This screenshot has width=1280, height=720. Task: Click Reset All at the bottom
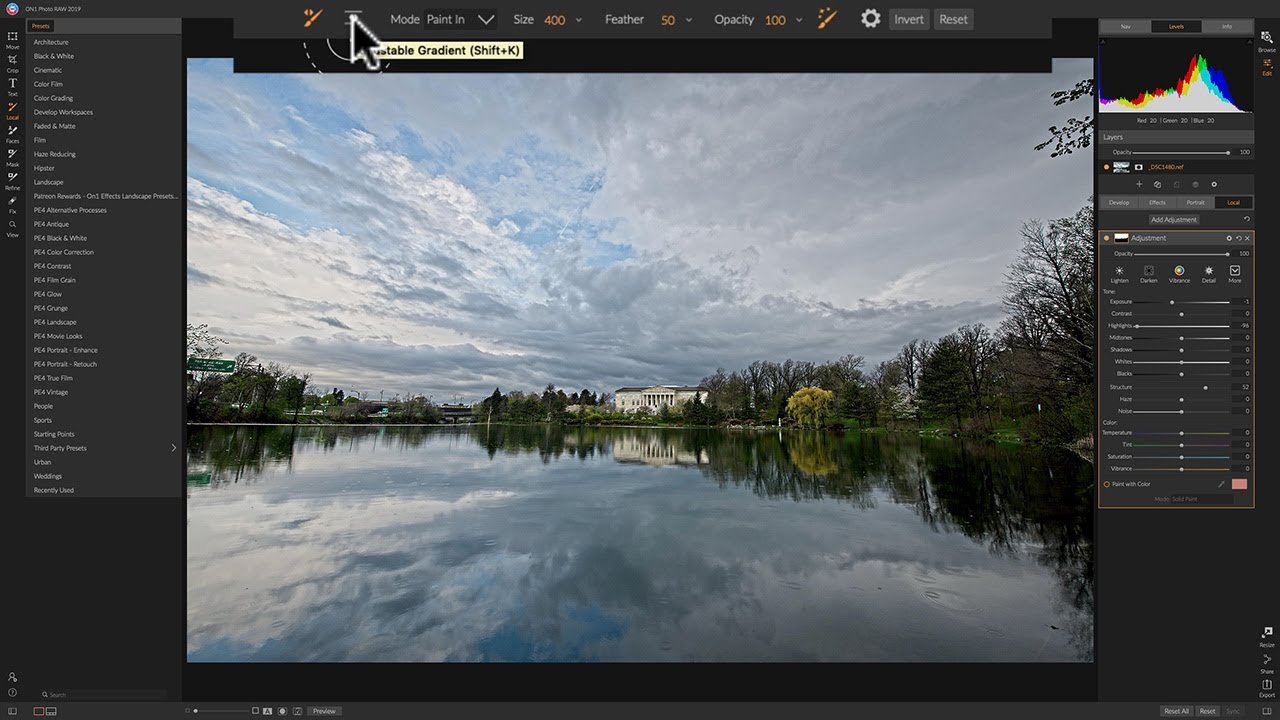1177,711
